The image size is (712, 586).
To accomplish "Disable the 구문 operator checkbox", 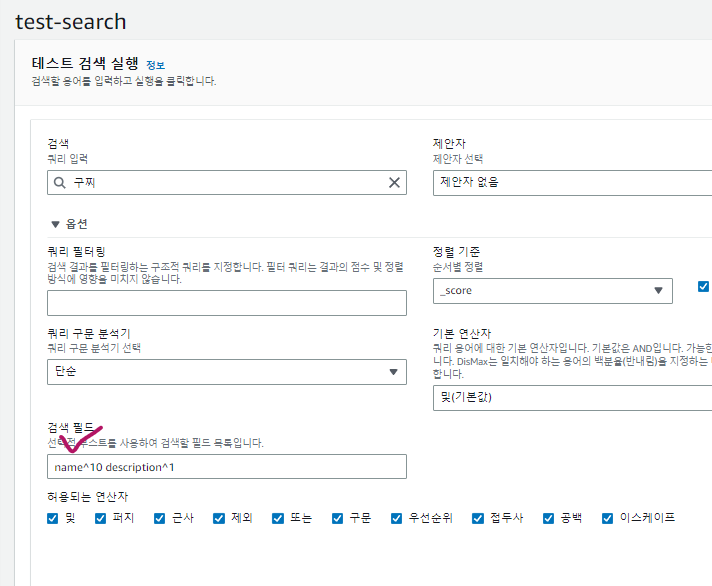I will point(337,518).
